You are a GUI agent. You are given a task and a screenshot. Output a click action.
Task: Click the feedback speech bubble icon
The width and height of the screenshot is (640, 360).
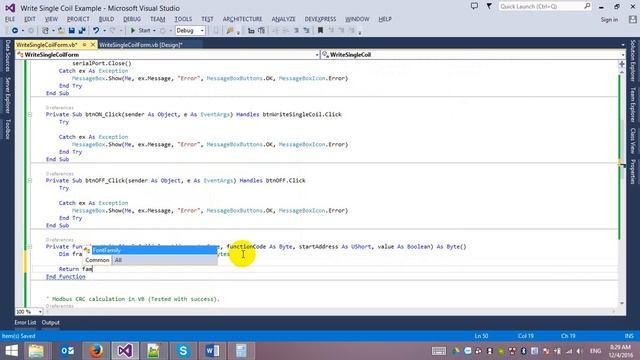point(474,7)
